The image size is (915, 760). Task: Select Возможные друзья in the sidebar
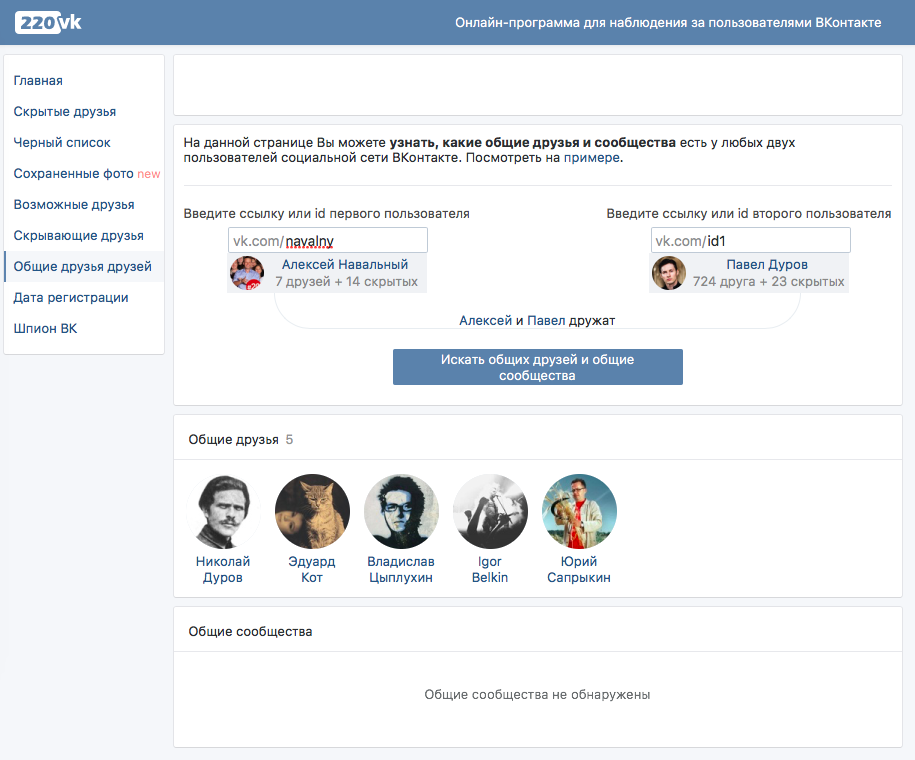coord(74,204)
